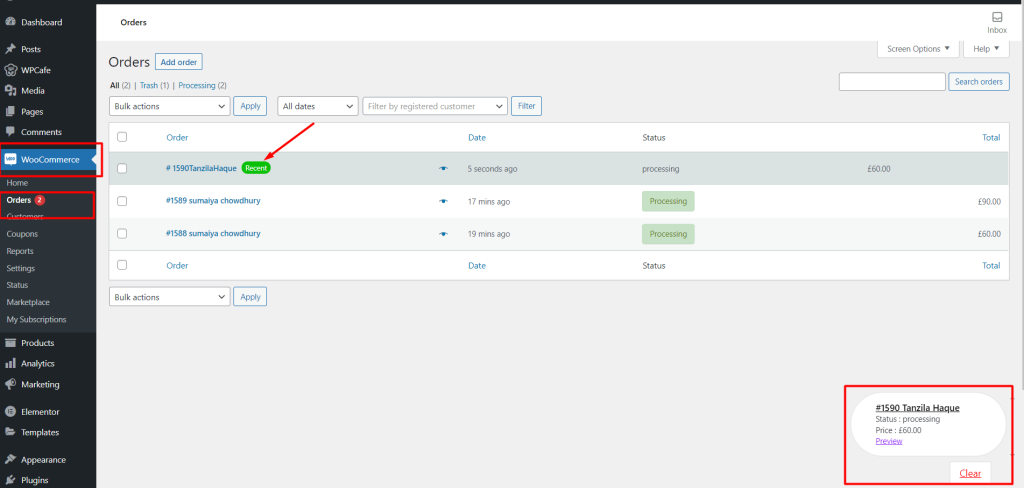
Task: Click the Products box icon
Action: [x=10, y=343]
